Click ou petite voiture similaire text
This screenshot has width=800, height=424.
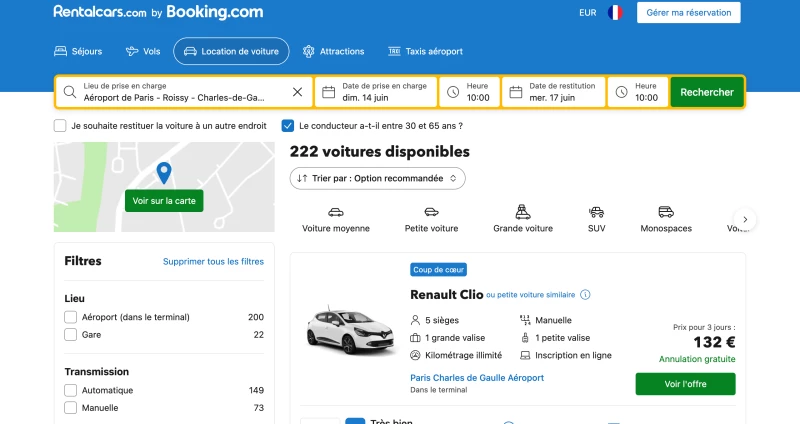[531, 295]
